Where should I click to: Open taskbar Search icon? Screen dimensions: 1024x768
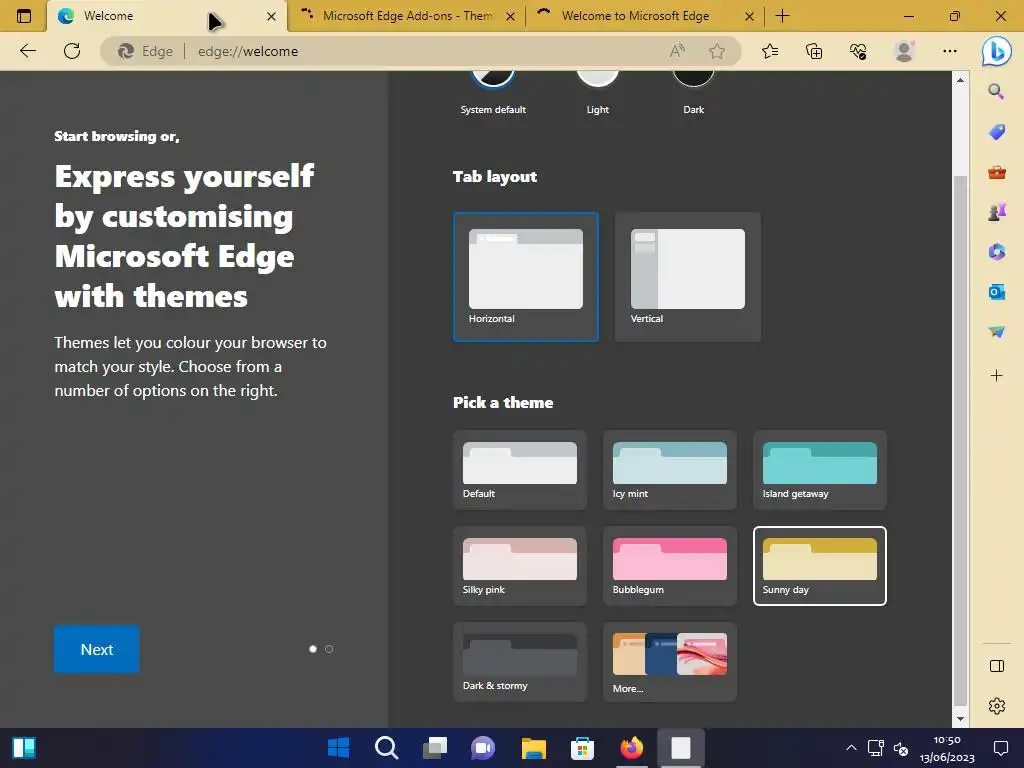(x=387, y=748)
